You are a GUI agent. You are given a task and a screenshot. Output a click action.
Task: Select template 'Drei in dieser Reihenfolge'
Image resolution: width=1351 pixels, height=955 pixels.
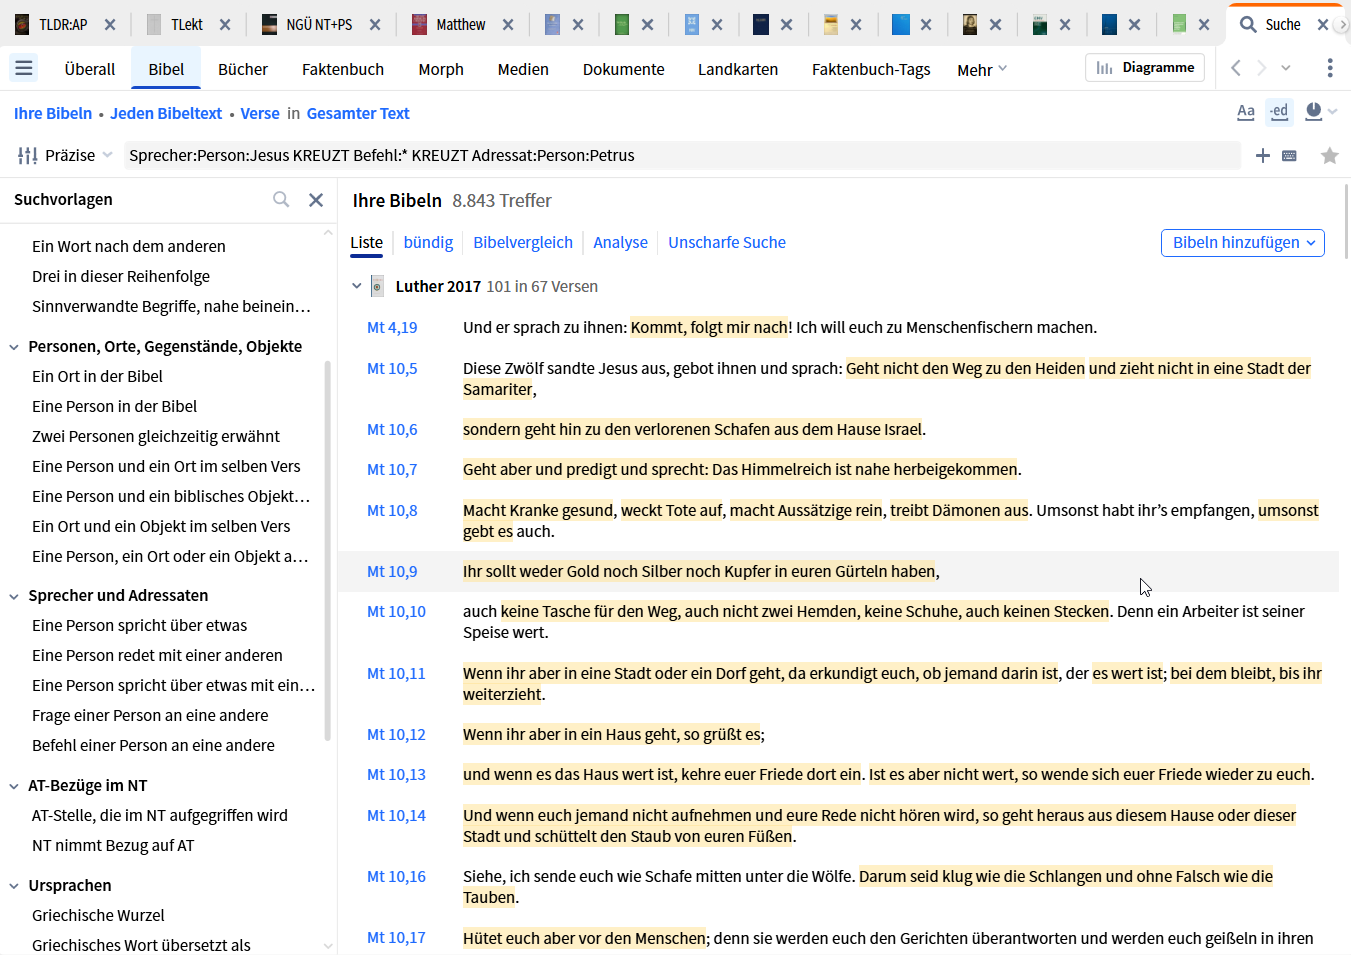tap(121, 276)
